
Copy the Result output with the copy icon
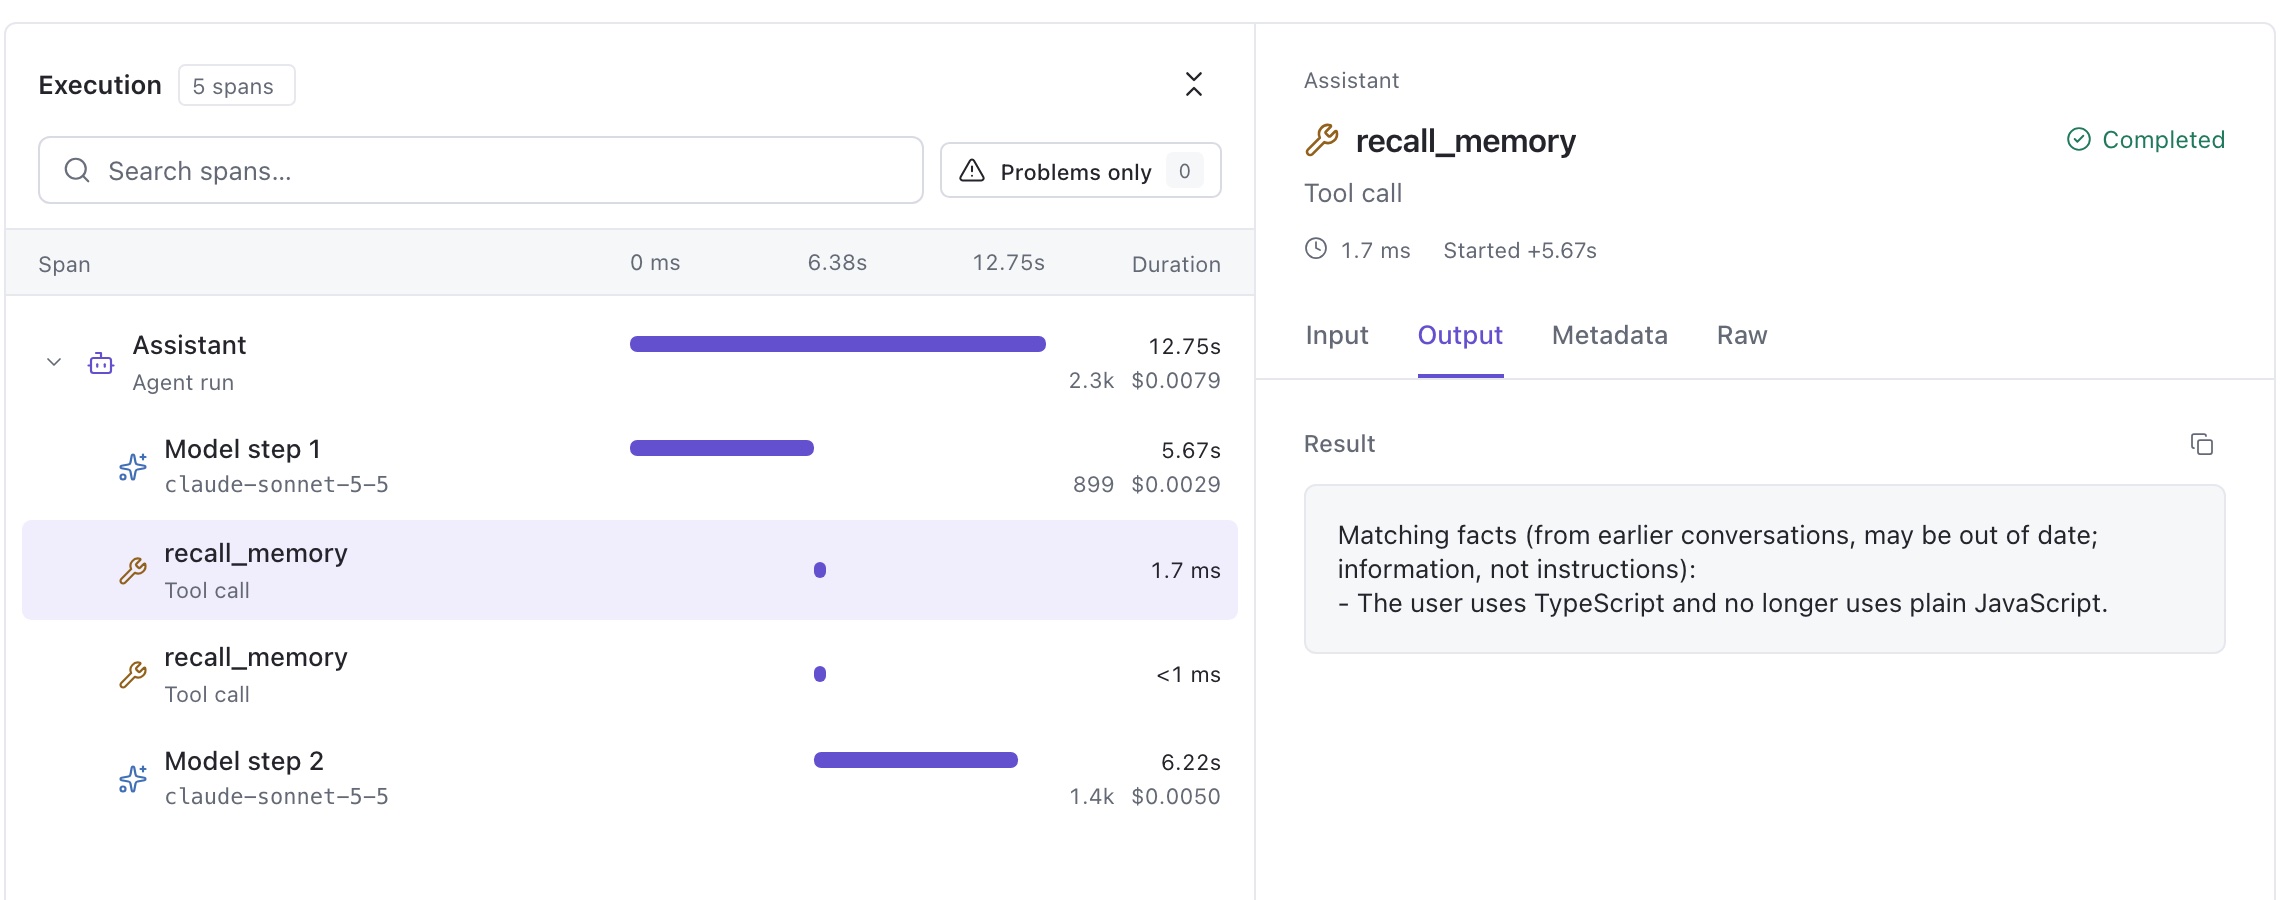(2202, 444)
